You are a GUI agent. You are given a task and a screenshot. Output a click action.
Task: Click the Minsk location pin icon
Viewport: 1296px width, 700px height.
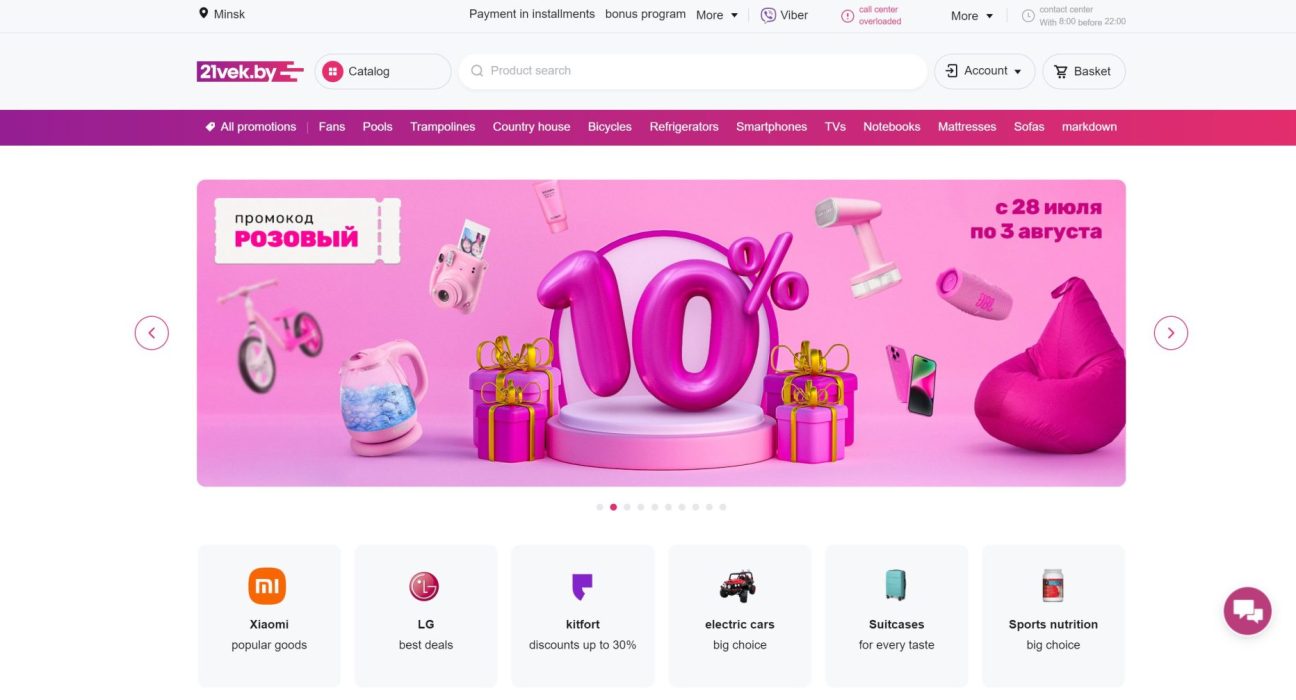click(x=204, y=14)
